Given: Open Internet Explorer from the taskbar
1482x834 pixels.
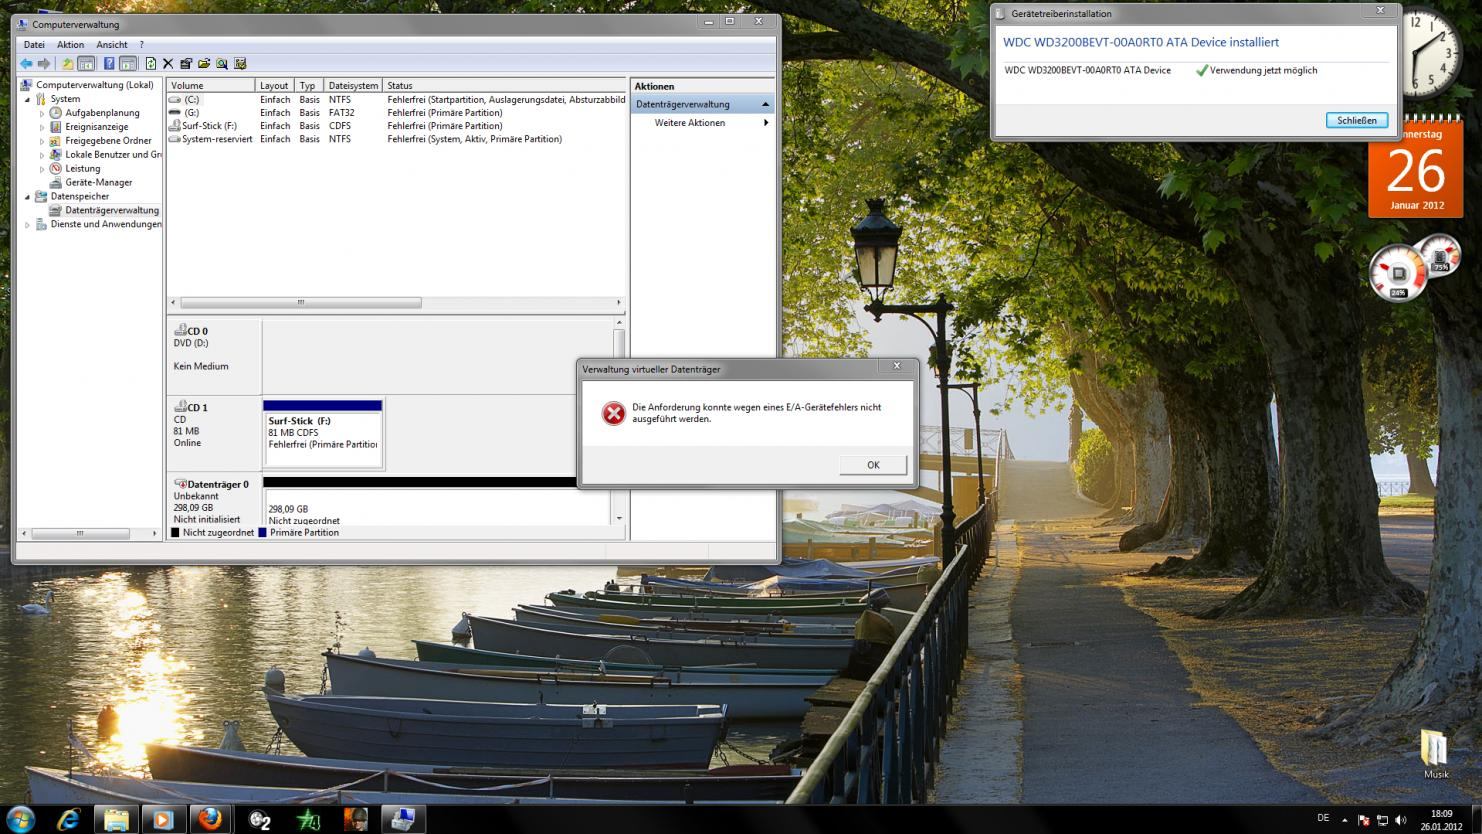Looking at the screenshot, I should click(x=68, y=819).
